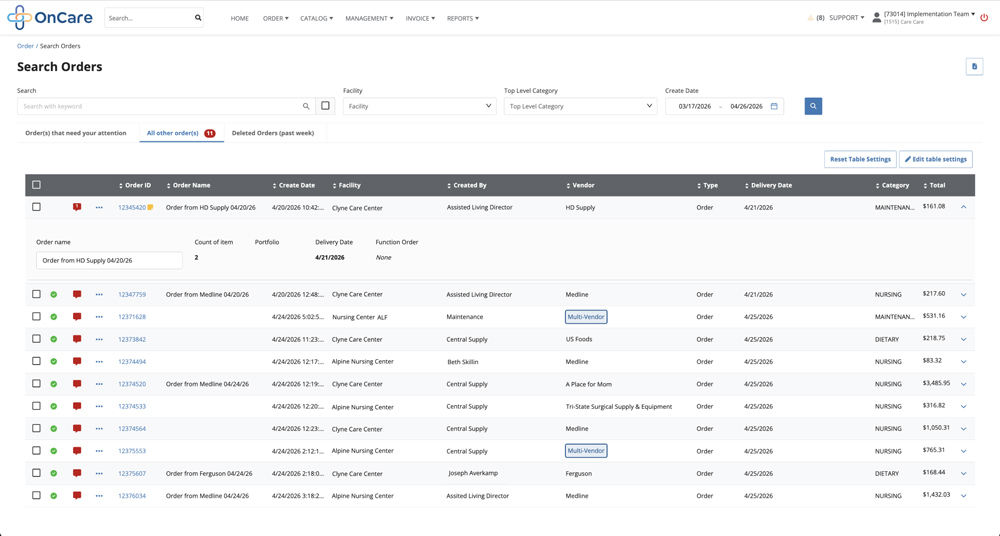The width and height of the screenshot is (1000, 536).
Task: Click yellow note icon beside 12345420
Action: pyautogui.click(x=151, y=207)
